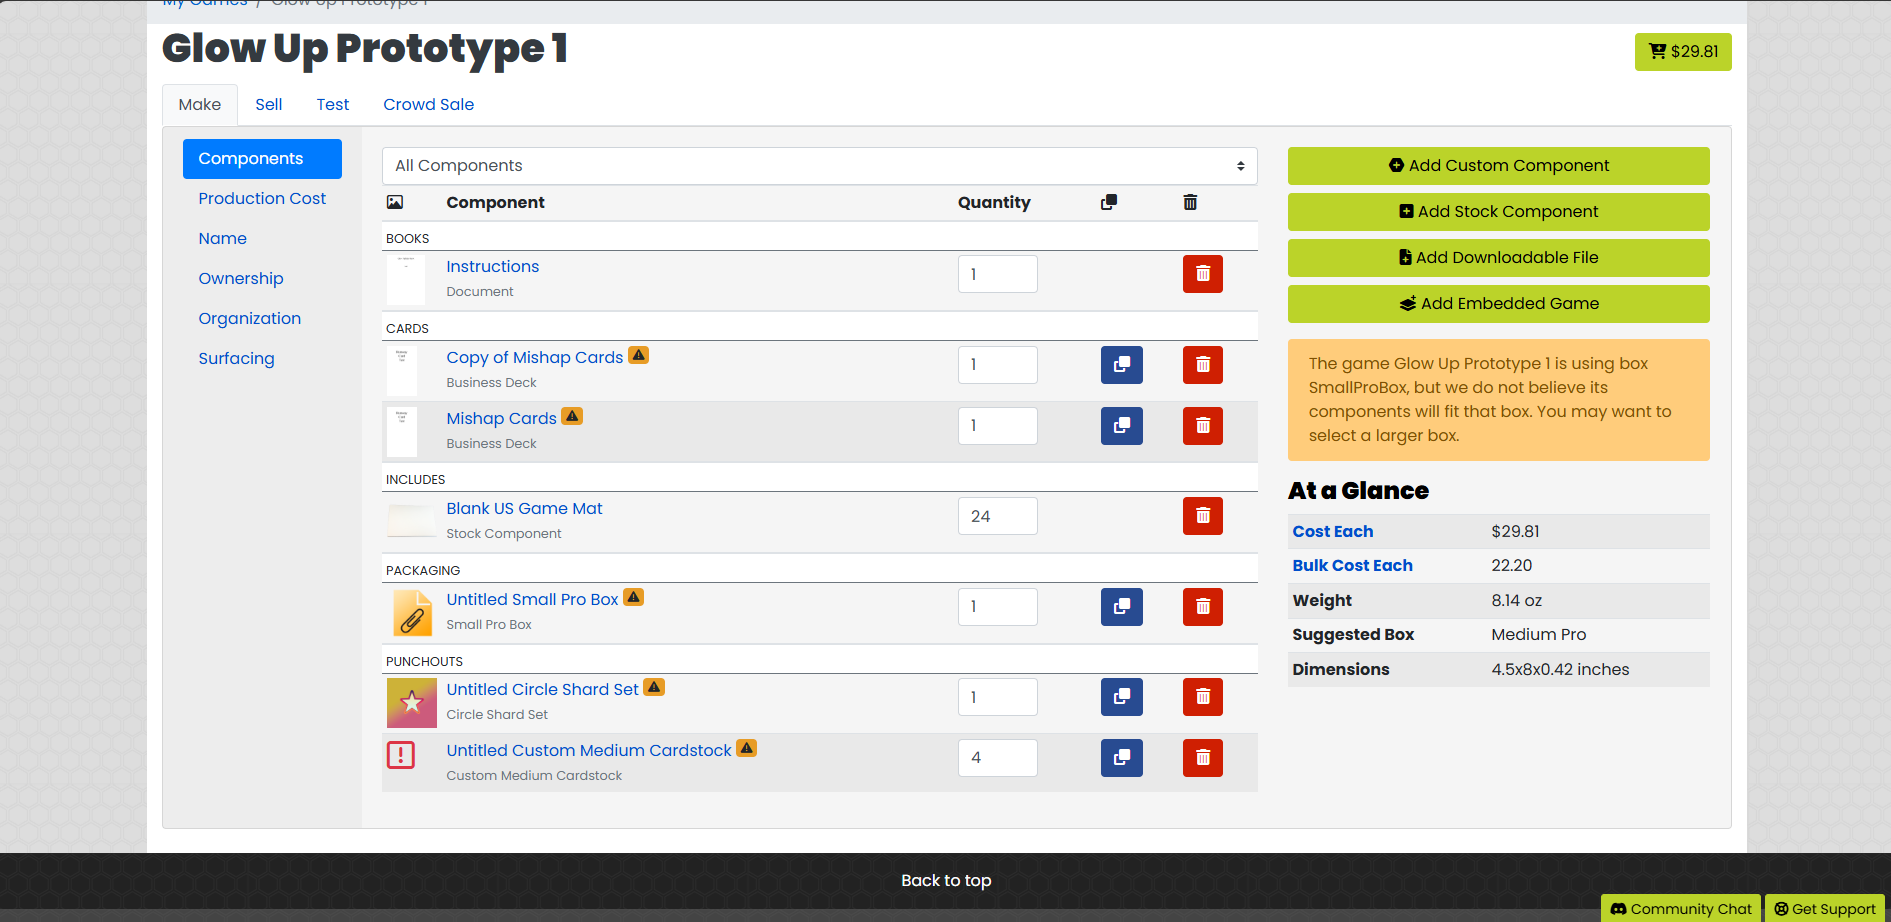This screenshot has width=1891, height=922.
Task: Open the All Components filter dropdown
Action: pos(819,166)
